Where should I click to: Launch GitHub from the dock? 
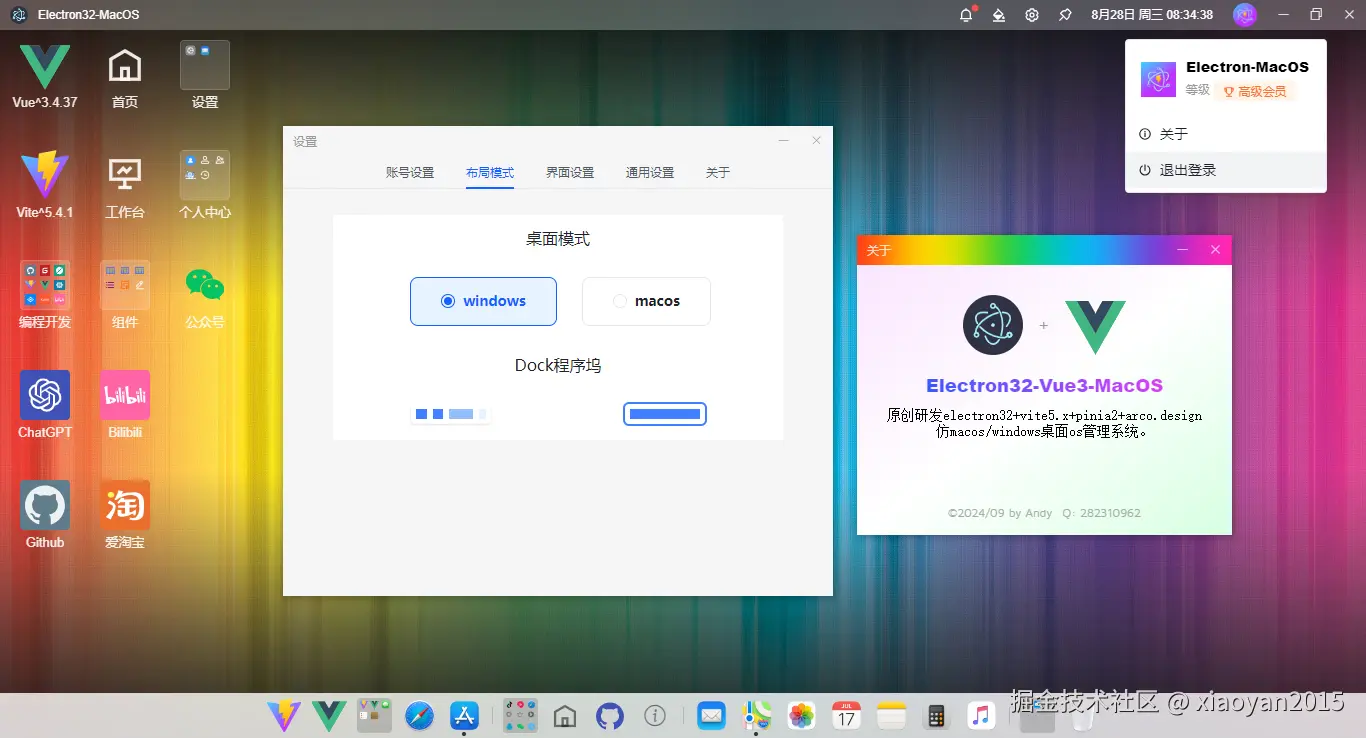[x=610, y=715]
